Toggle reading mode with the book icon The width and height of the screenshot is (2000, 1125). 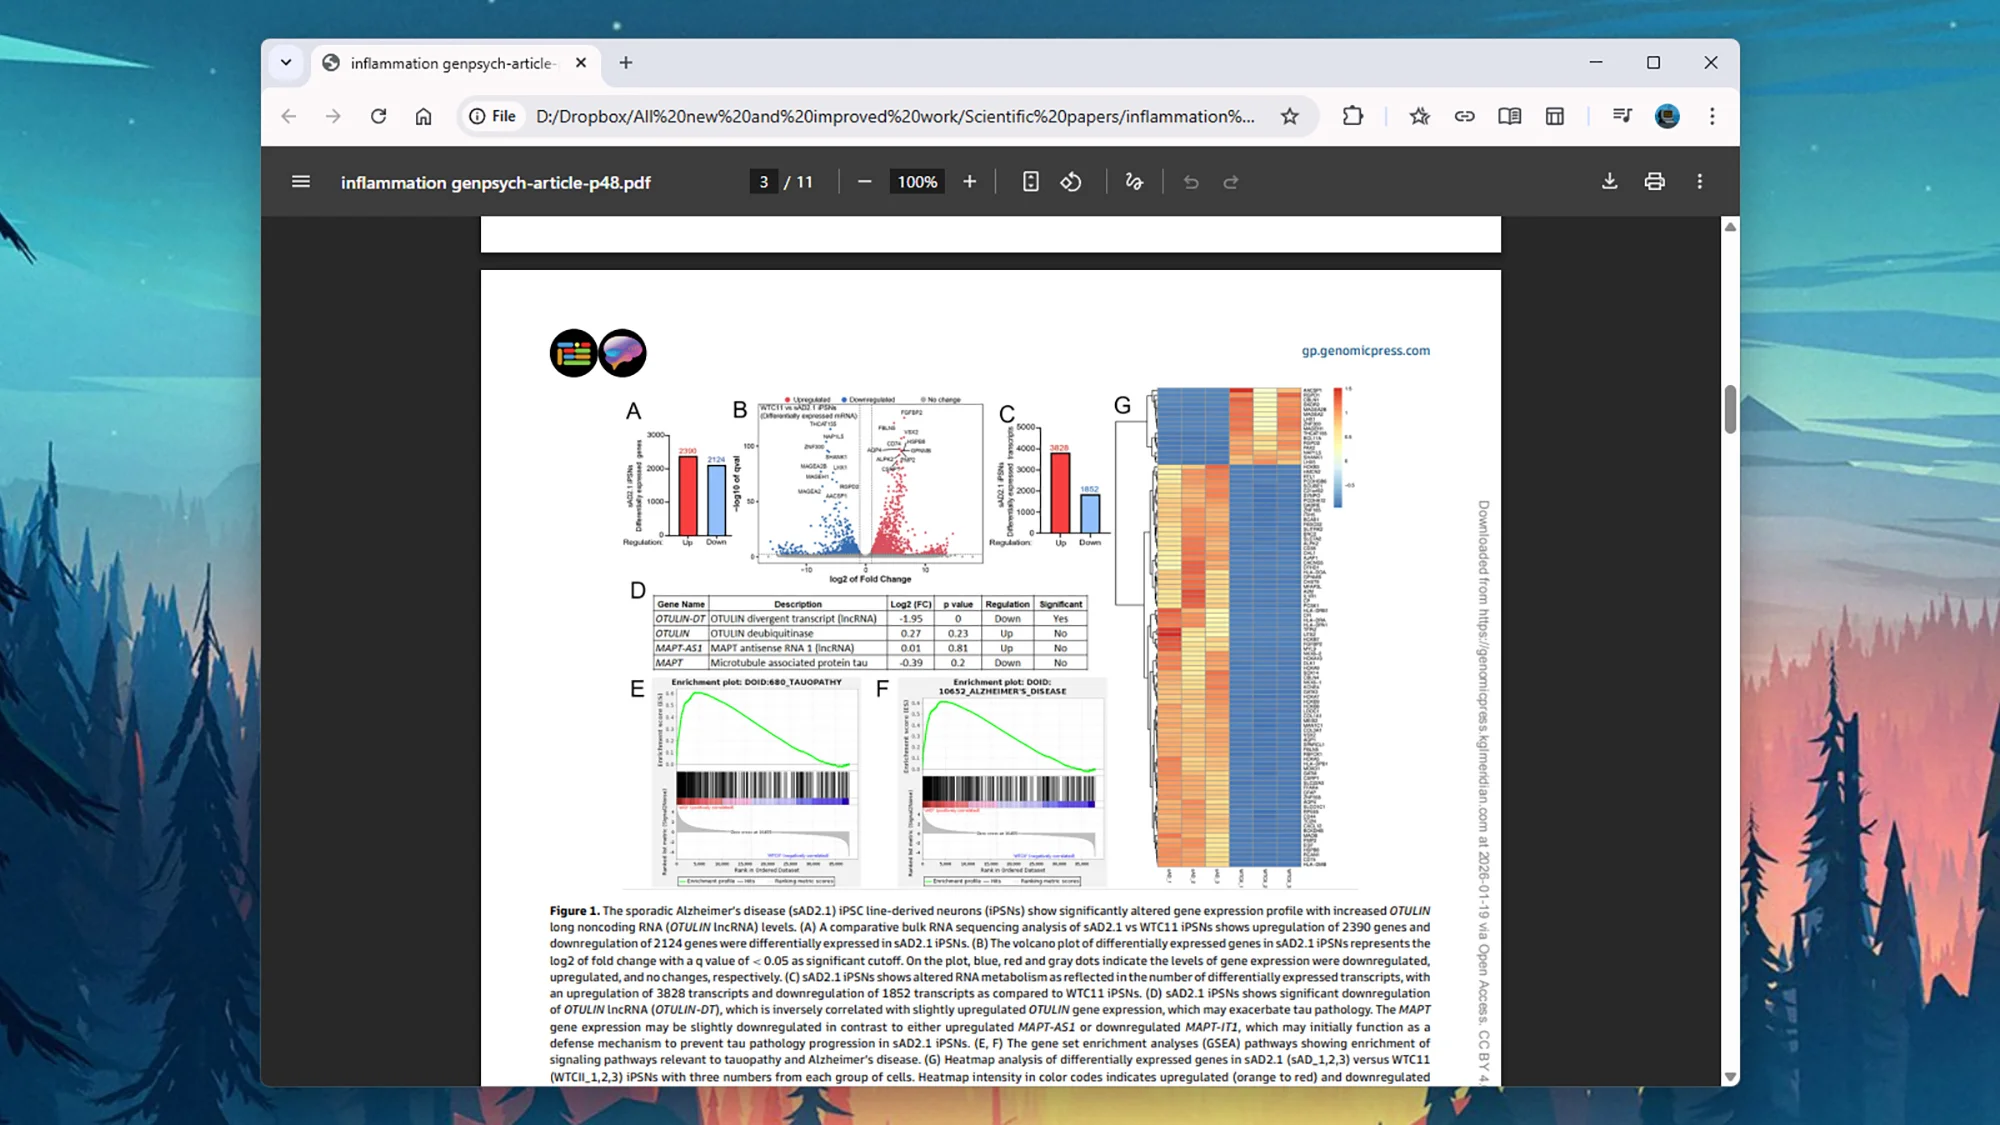pos(1508,116)
